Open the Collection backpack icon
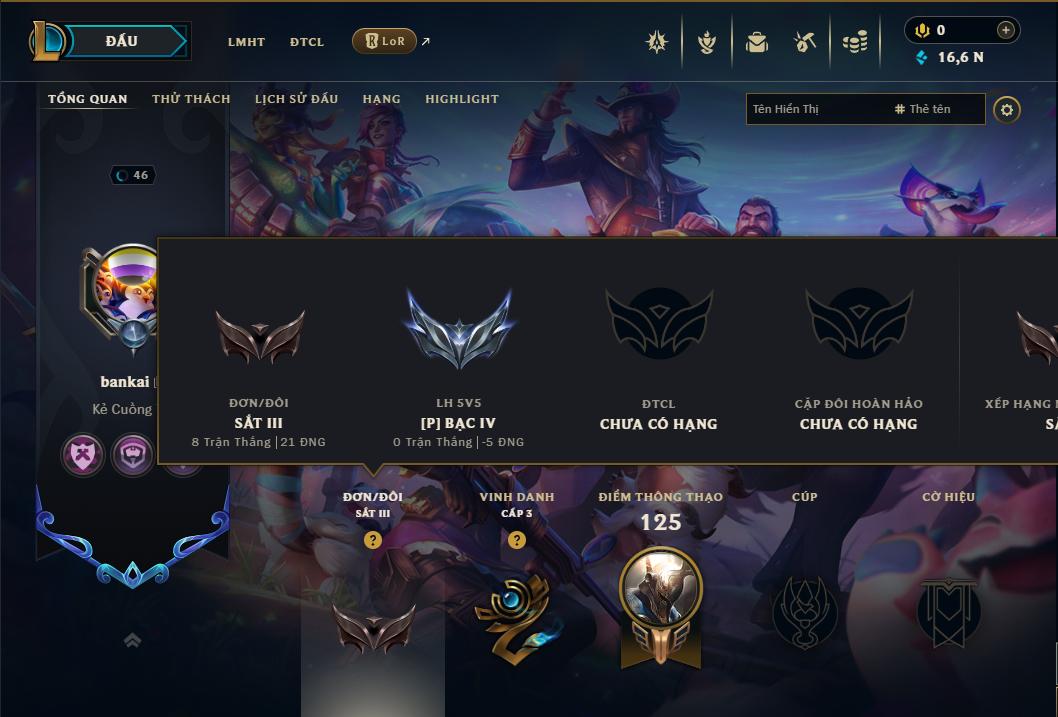The width and height of the screenshot is (1058, 717). pyautogui.click(x=756, y=42)
